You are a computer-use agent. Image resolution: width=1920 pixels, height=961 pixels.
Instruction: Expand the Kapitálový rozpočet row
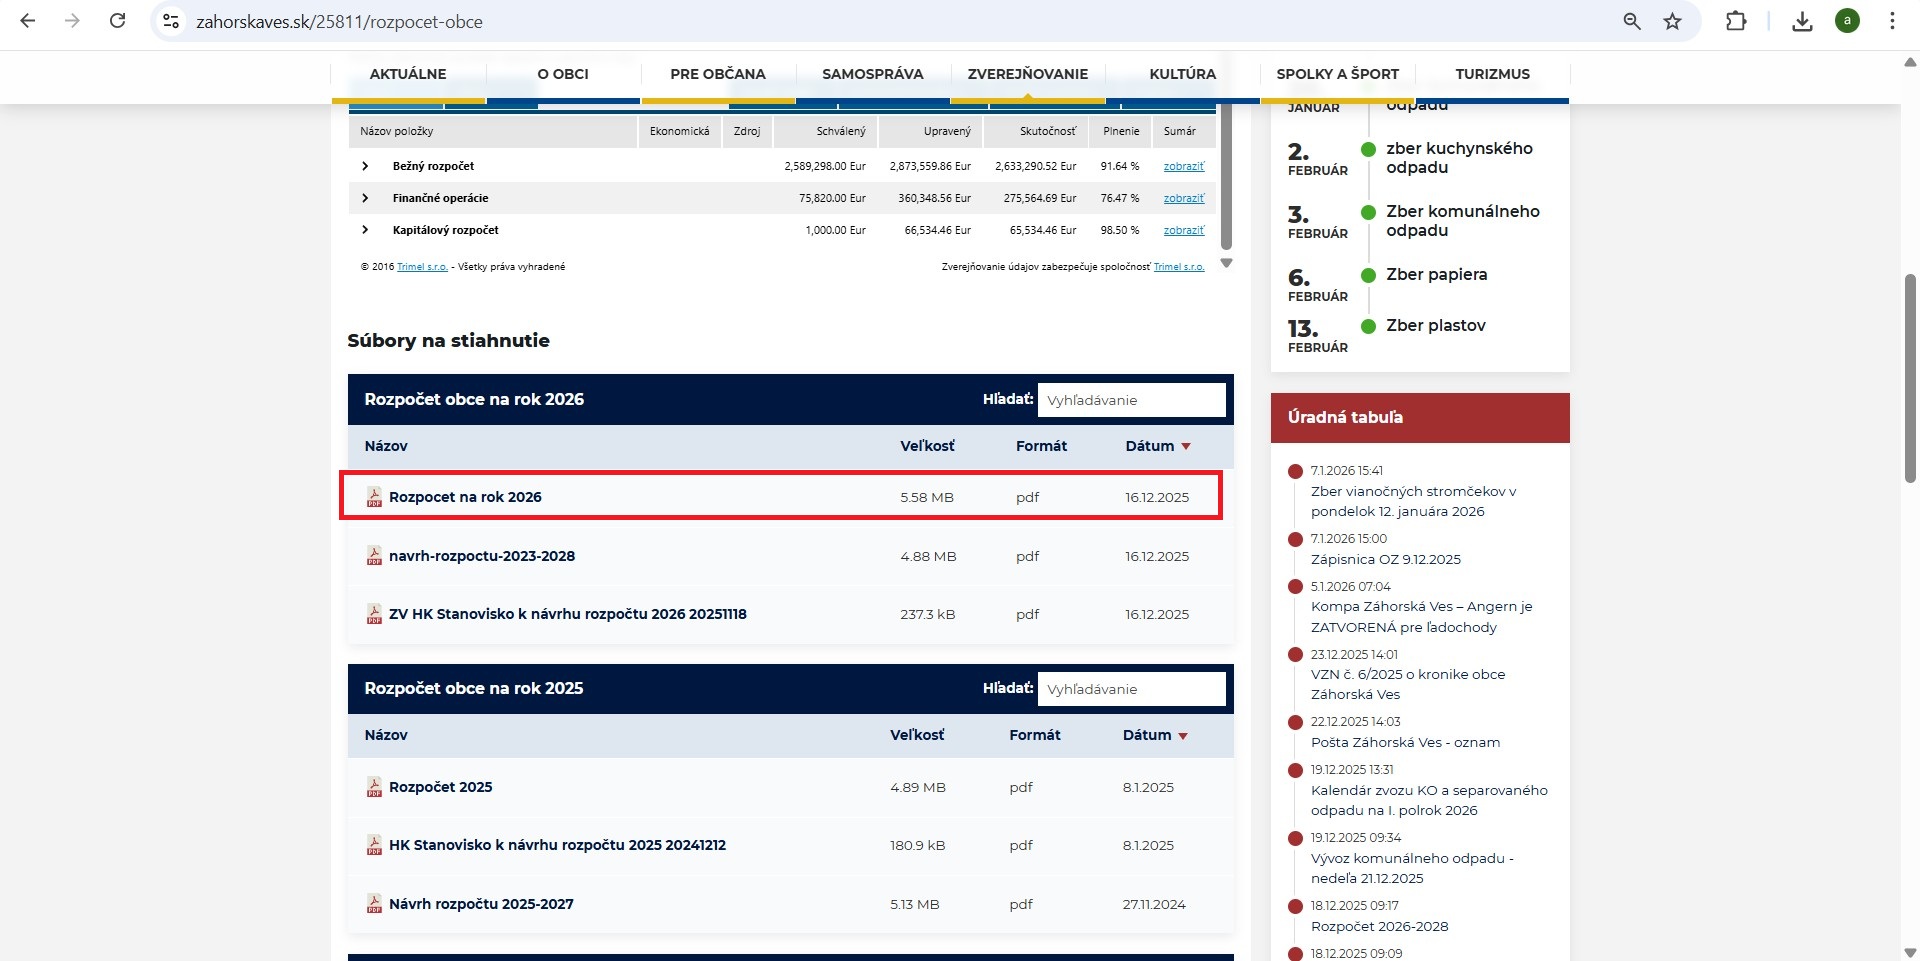[365, 230]
